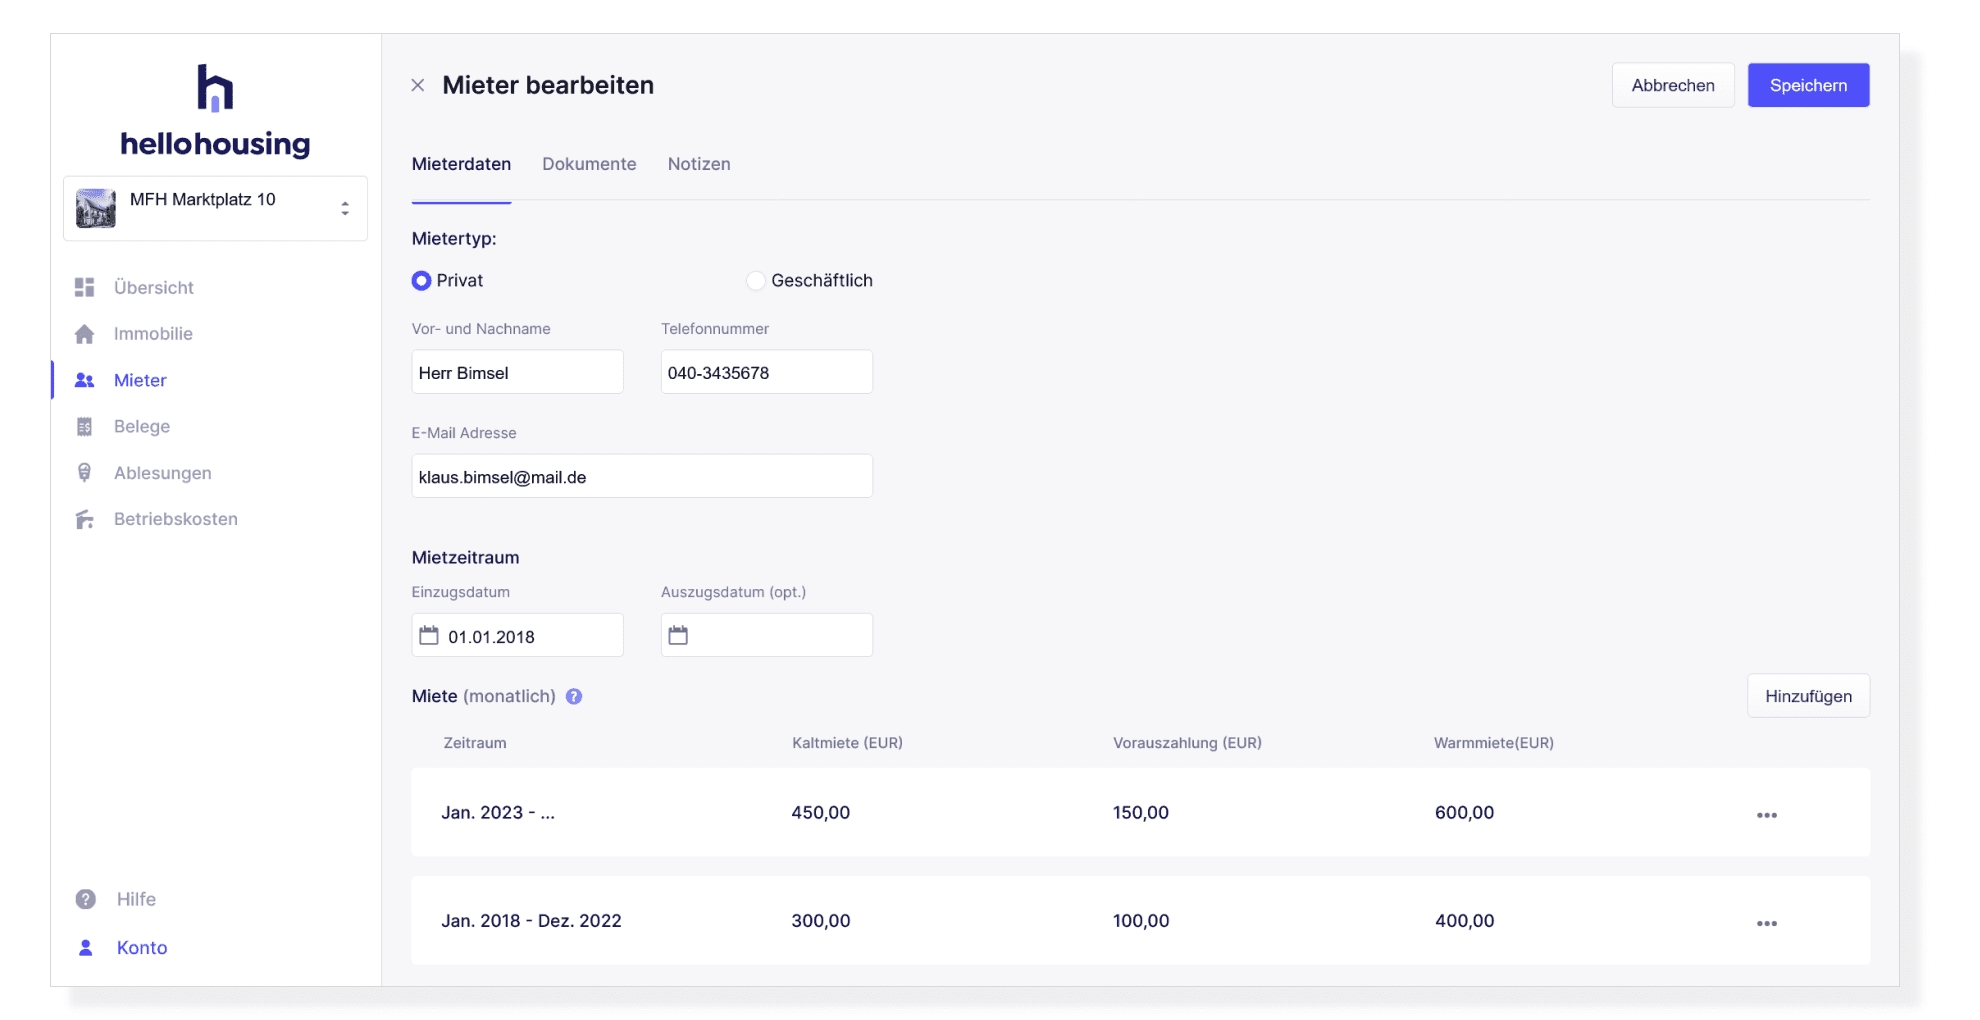This screenshot has height=1020, width=1980.
Task: Open options menu for Jan. 2023 rent row
Action: point(1767,815)
